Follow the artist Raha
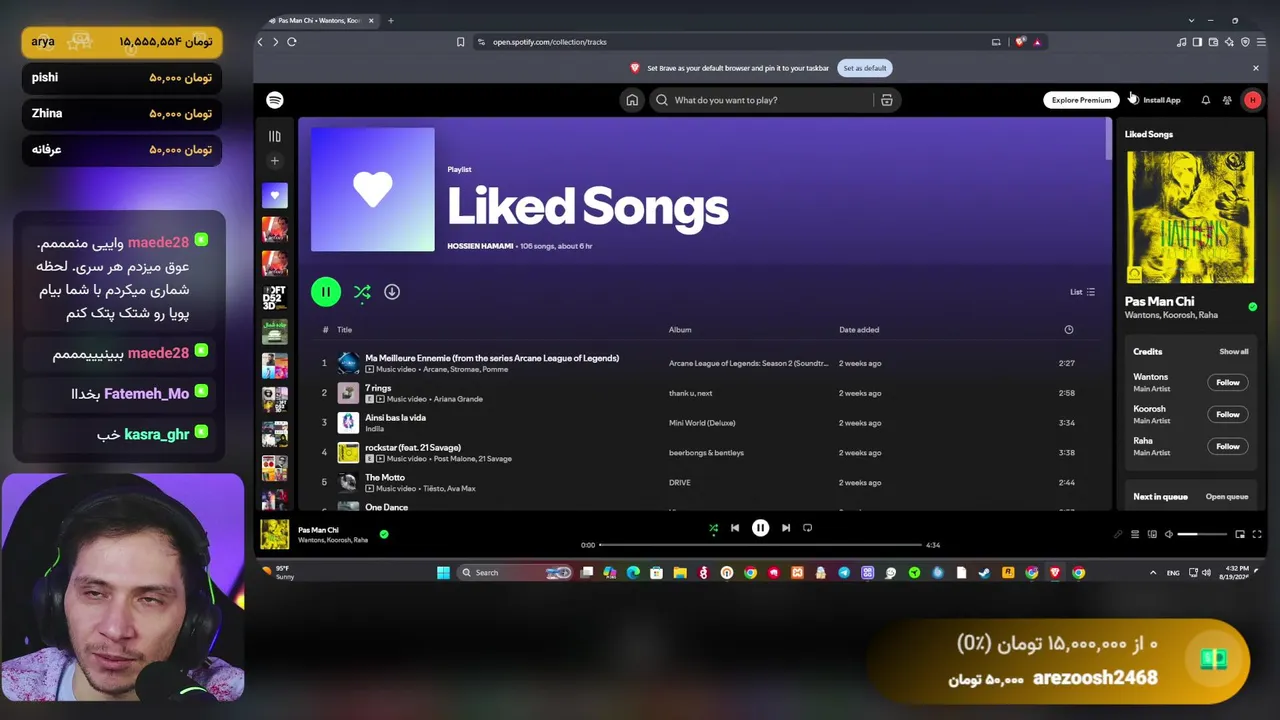This screenshot has width=1280, height=720. (x=1227, y=446)
